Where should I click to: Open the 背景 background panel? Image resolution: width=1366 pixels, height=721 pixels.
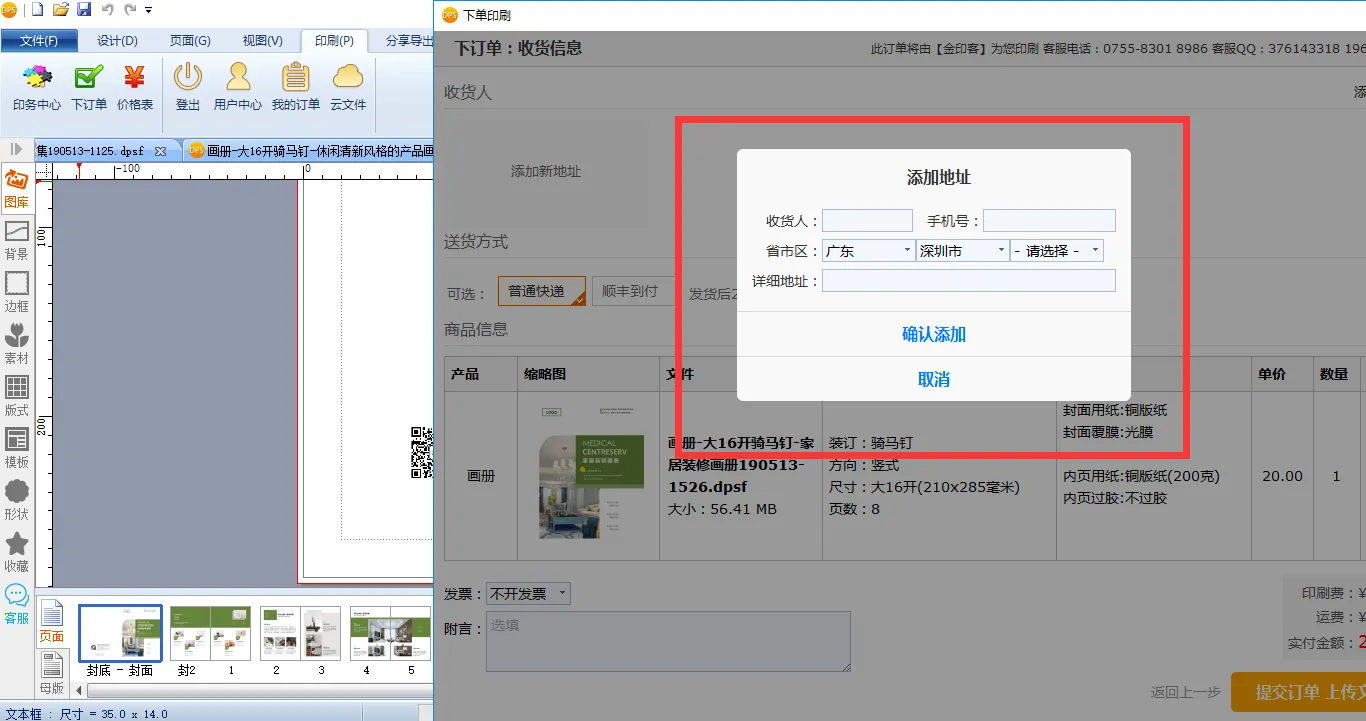[x=17, y=241]
